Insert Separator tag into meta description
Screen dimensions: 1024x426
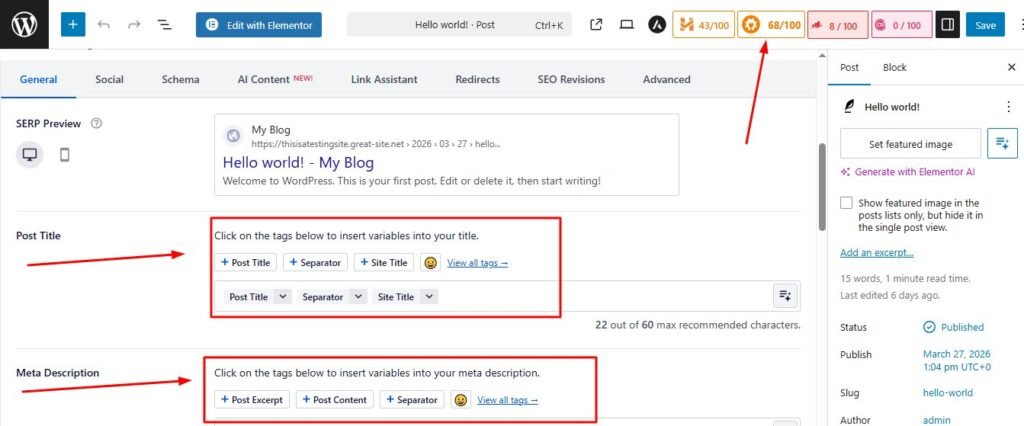pos(412,400)
